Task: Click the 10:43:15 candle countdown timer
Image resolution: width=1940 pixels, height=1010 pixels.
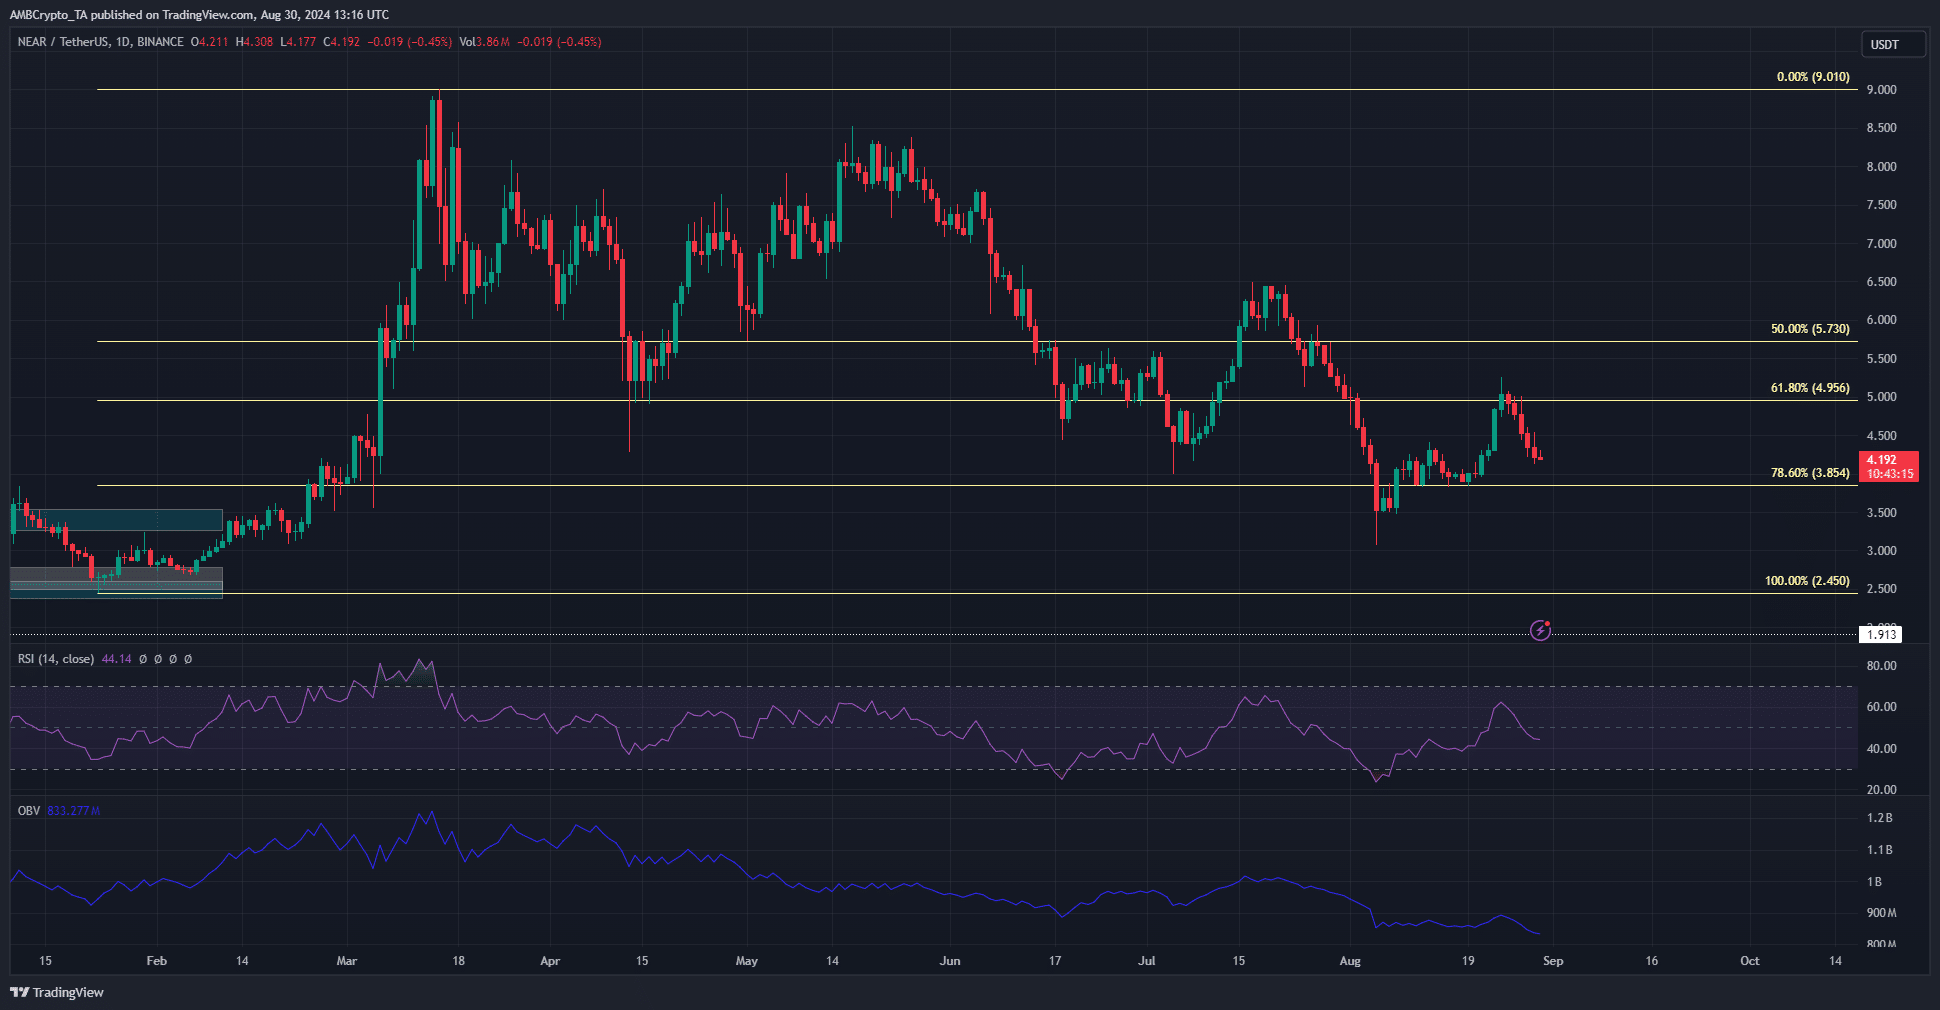Action: coord(1890,474)
